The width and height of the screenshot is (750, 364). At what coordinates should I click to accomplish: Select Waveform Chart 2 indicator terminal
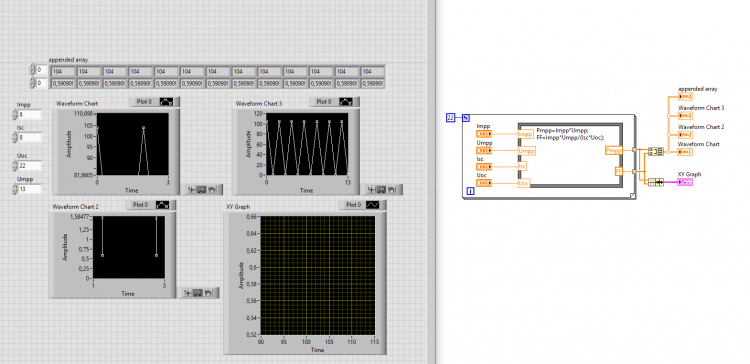point(685,134)
